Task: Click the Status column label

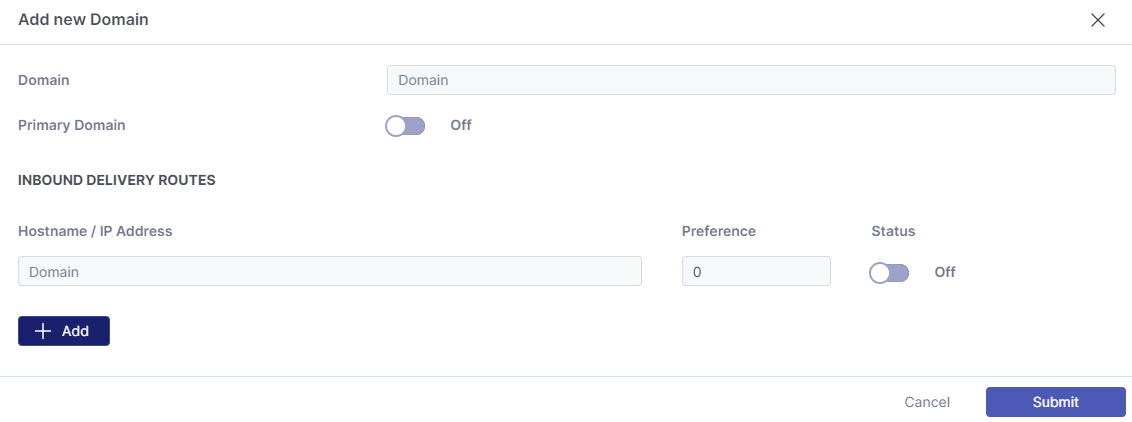Action: click(893, 231)
